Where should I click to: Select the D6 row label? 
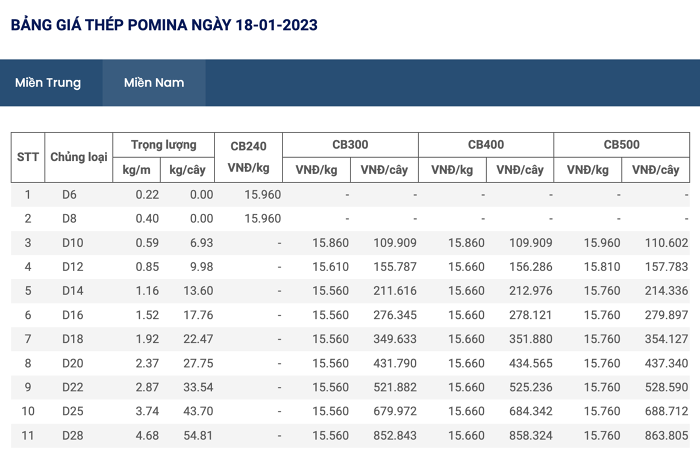[x=69, y=195]
